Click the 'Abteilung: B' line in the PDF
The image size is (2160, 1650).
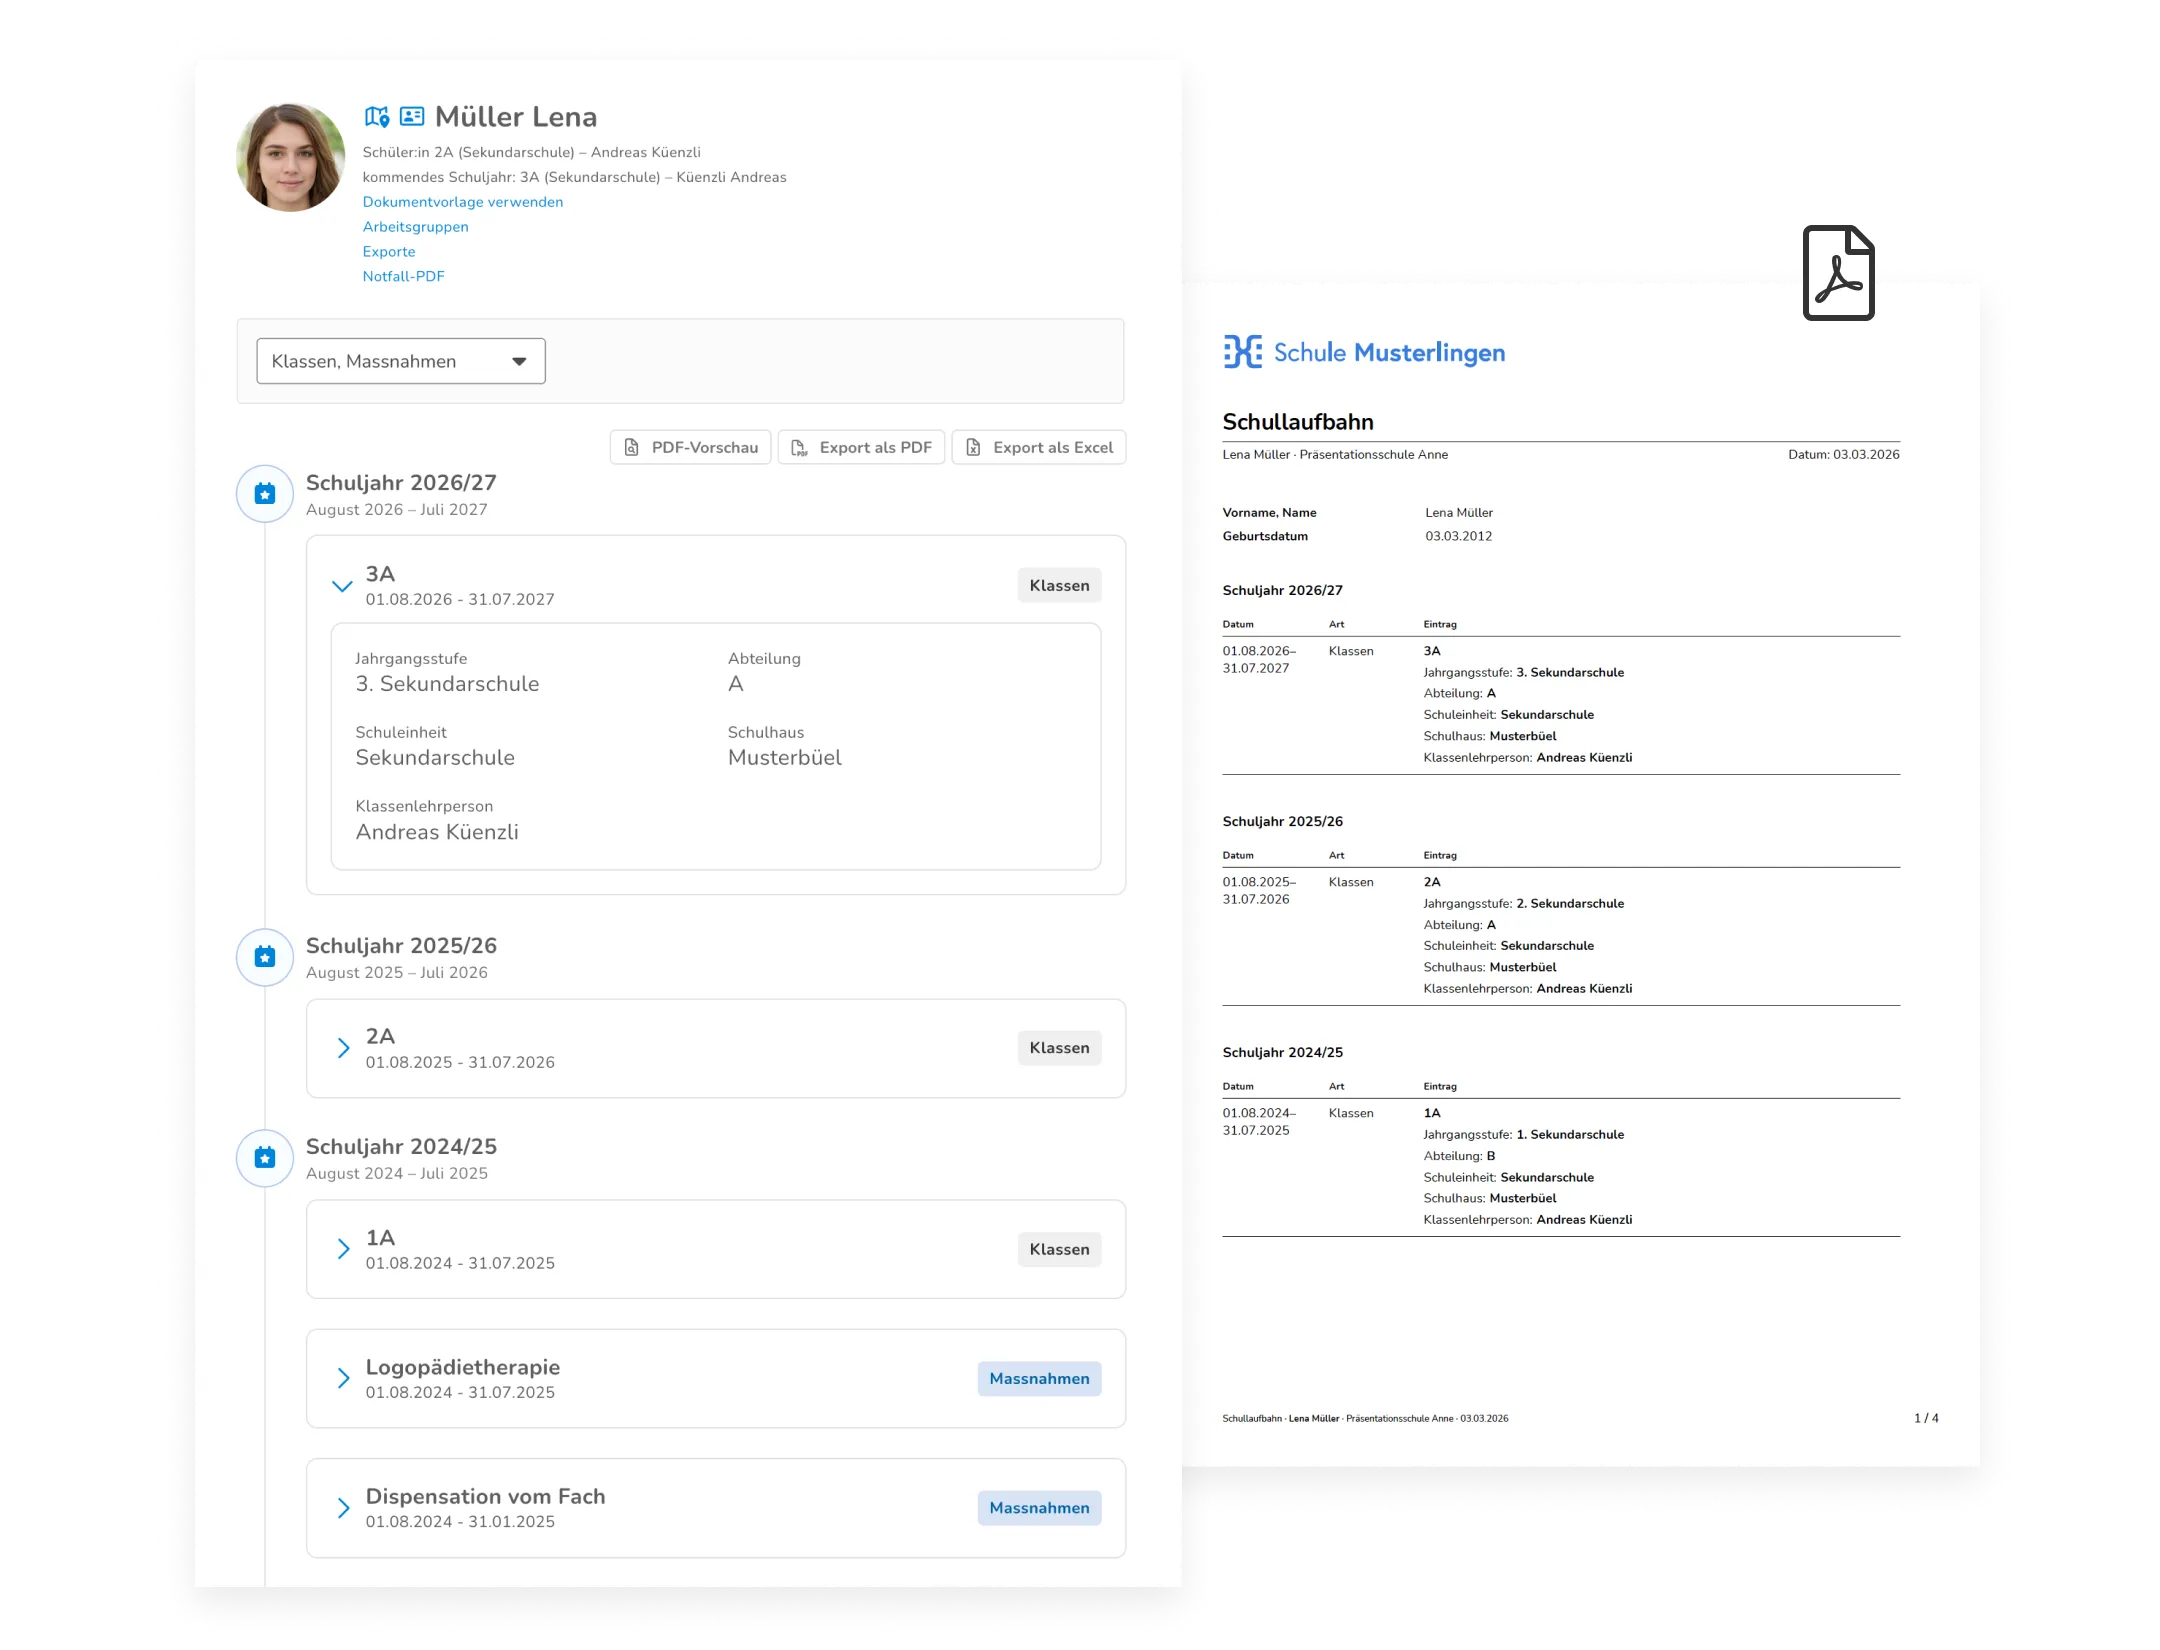click(1459, 1157)
